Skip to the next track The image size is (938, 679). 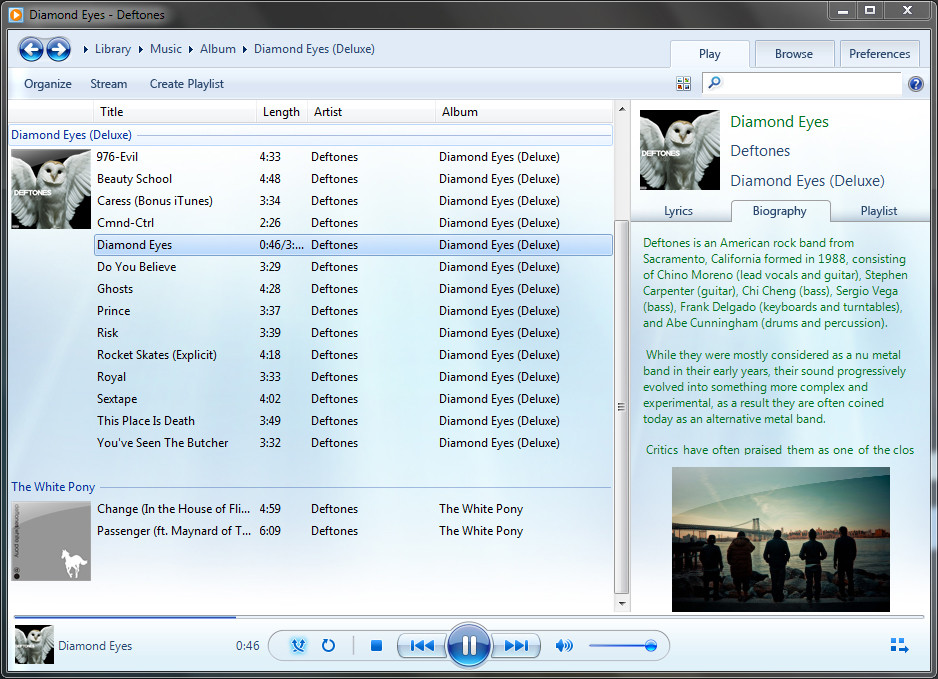click(516, 645)
